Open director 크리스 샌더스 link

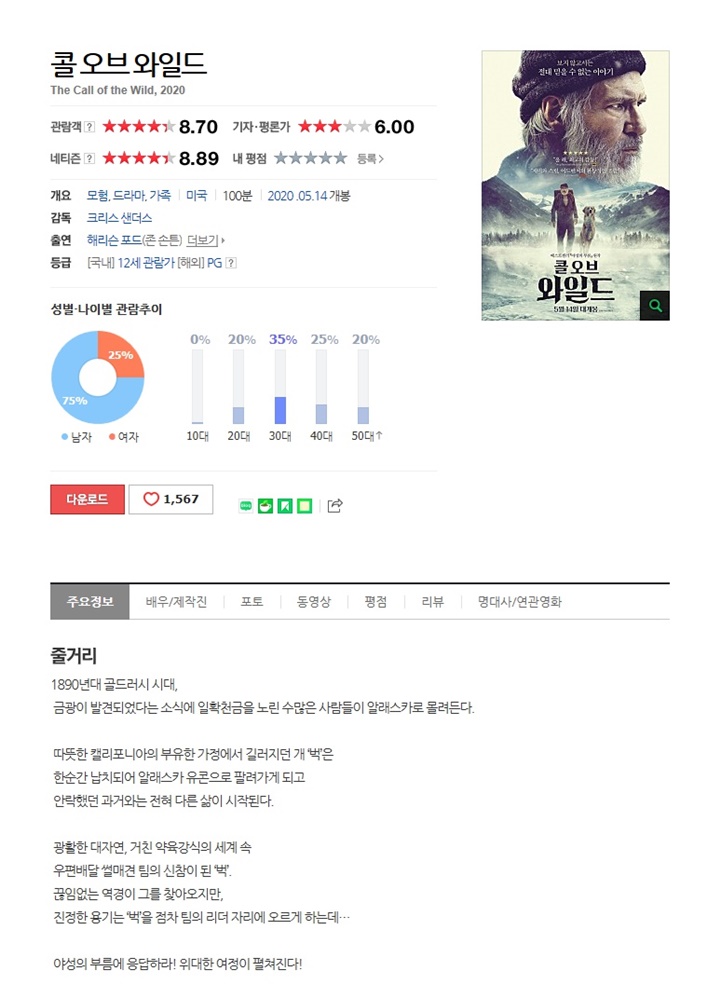tap(119, 218)
